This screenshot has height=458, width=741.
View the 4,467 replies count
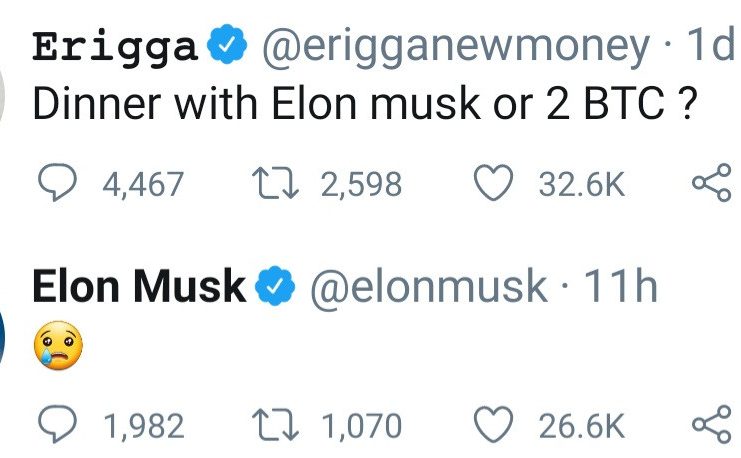click(143, 184)
